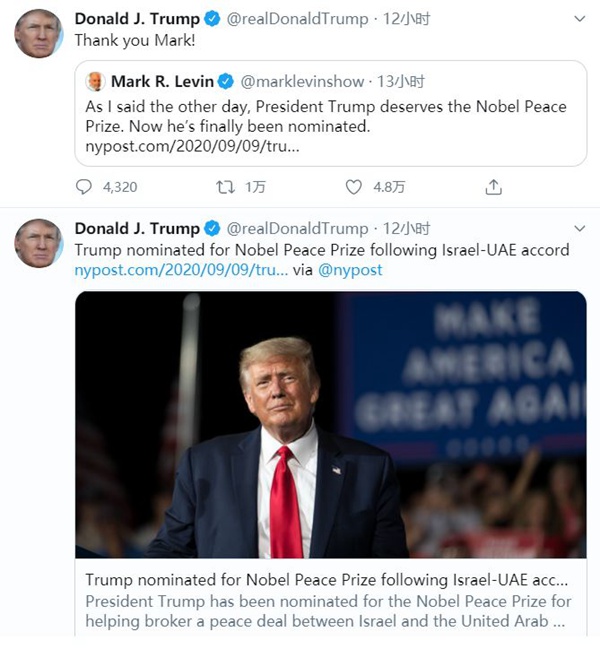The image size is (600, 649).
Task: Open the quoted Mark R. Levin tweet
Action: pos(331,113)
